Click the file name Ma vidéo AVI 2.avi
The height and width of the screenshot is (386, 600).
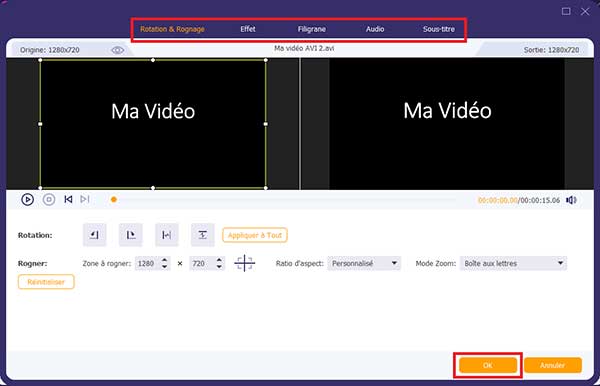point(304,48)
